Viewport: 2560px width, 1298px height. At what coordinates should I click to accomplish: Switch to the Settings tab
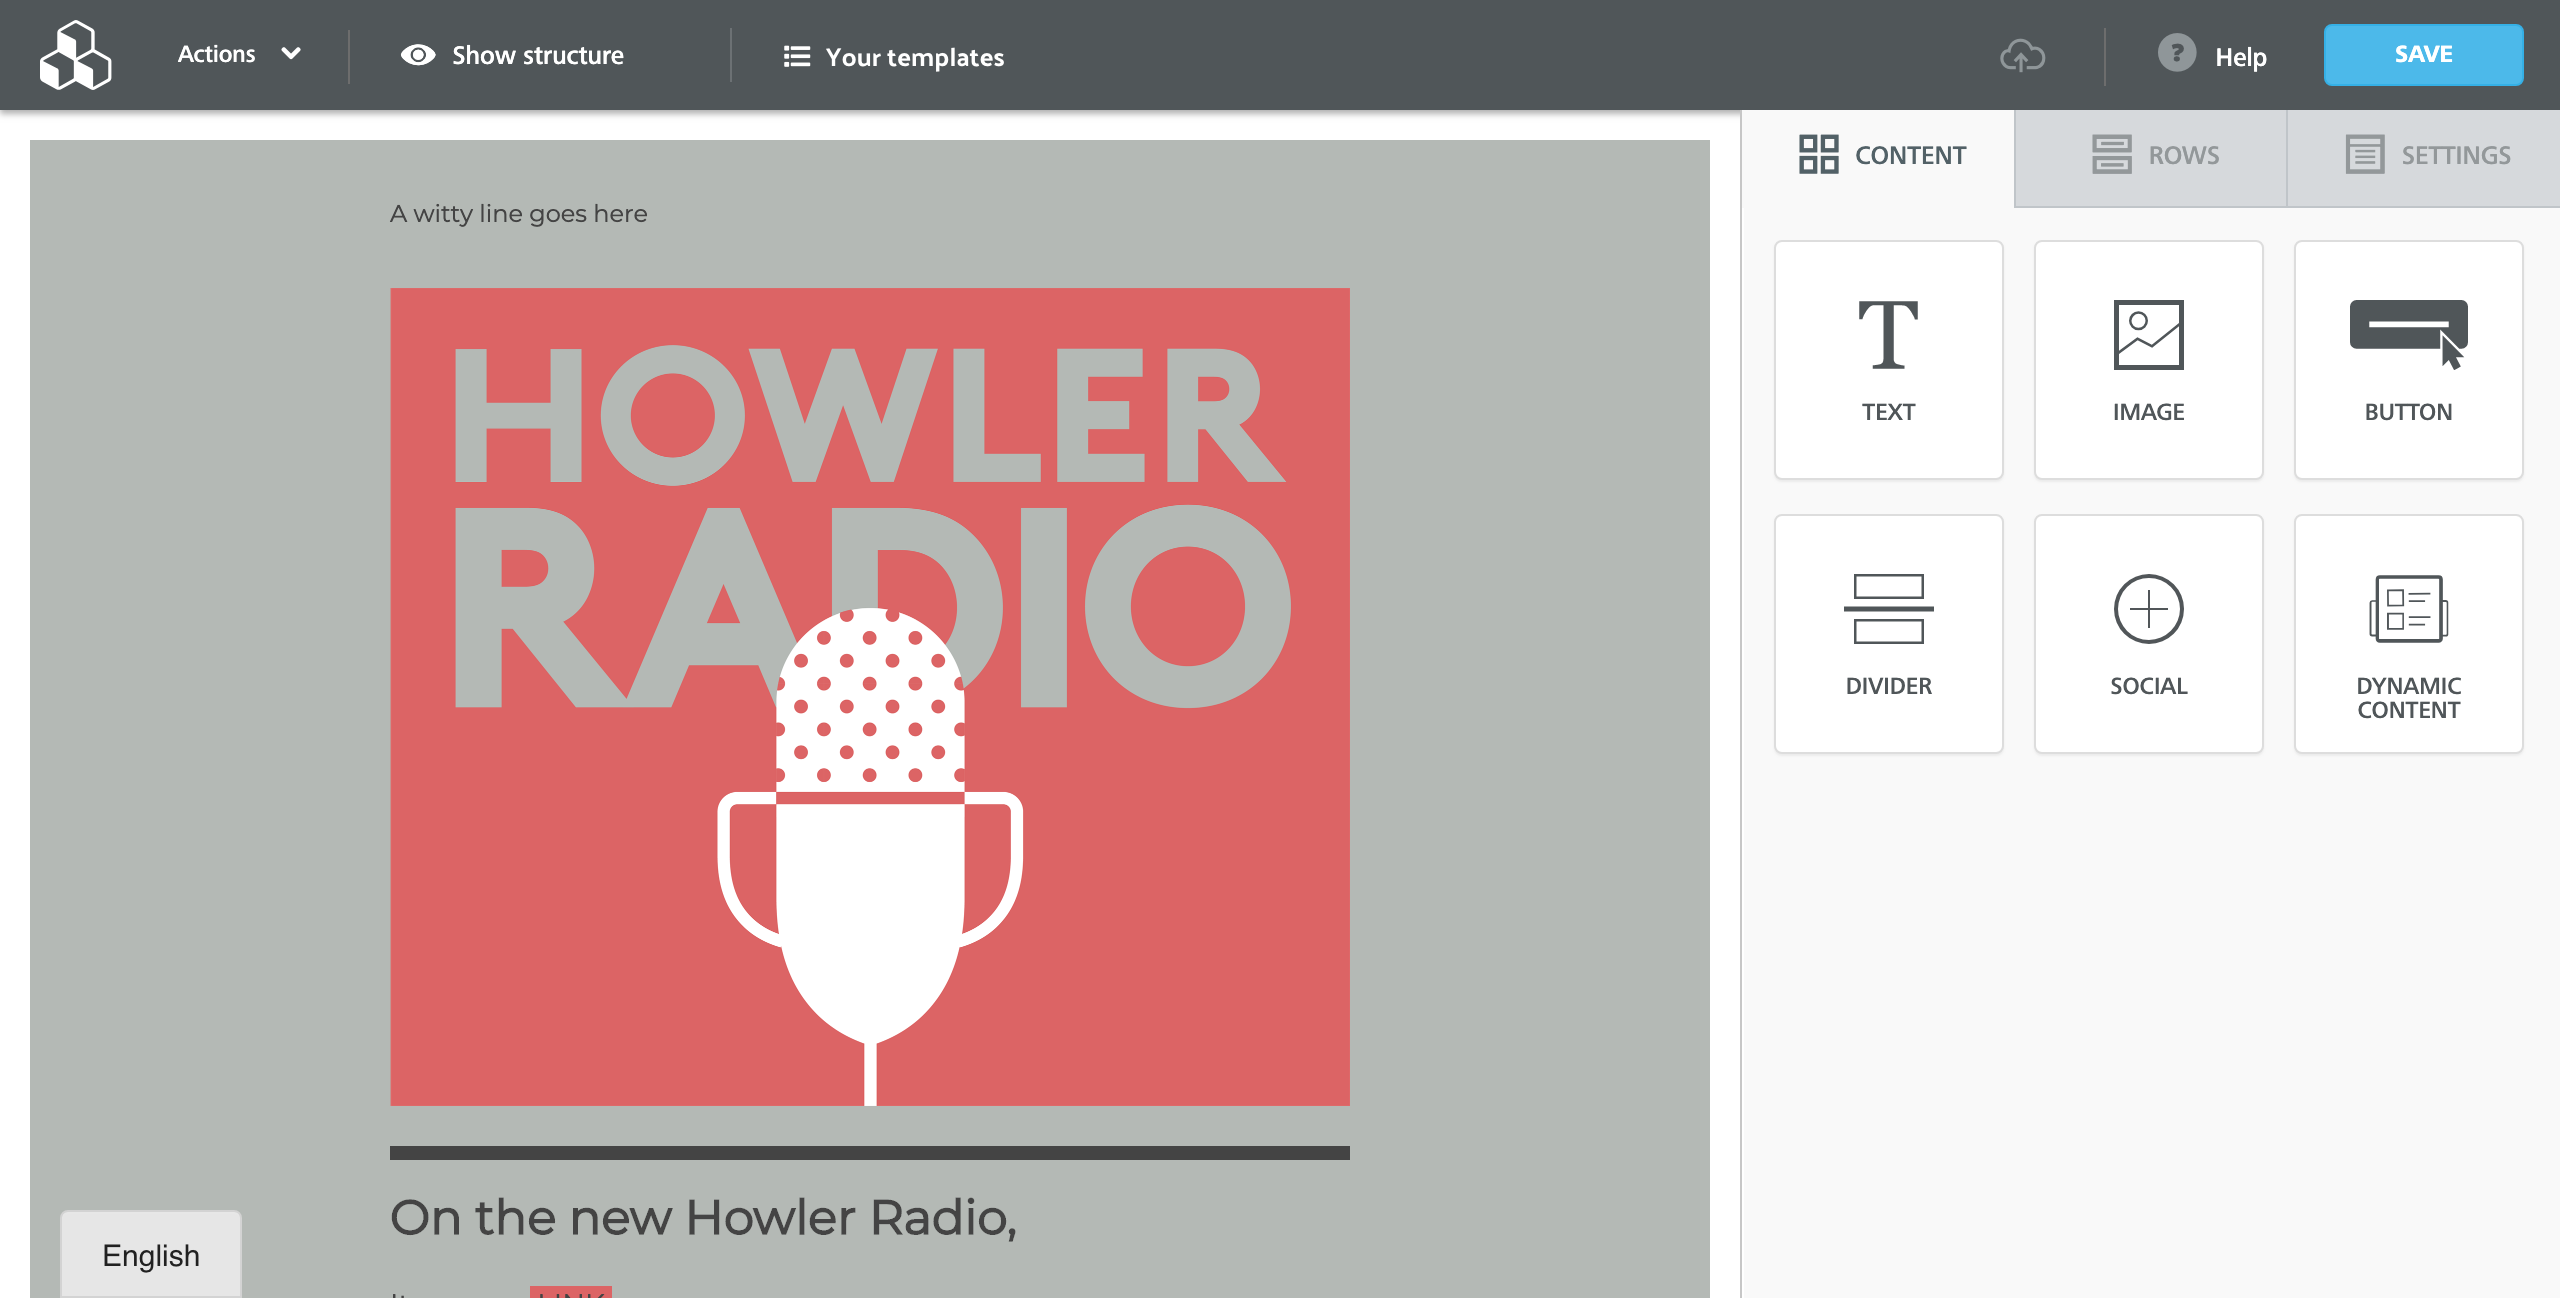tap(2426, 156)
